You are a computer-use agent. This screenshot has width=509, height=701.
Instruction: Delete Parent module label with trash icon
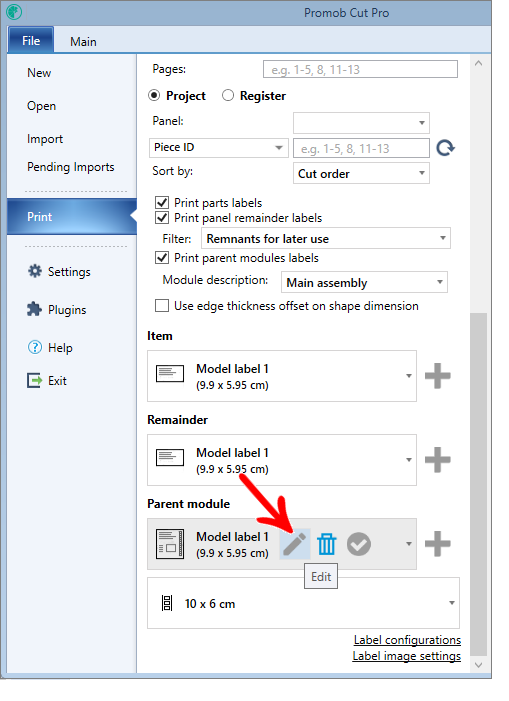click(x=327, y=544)
